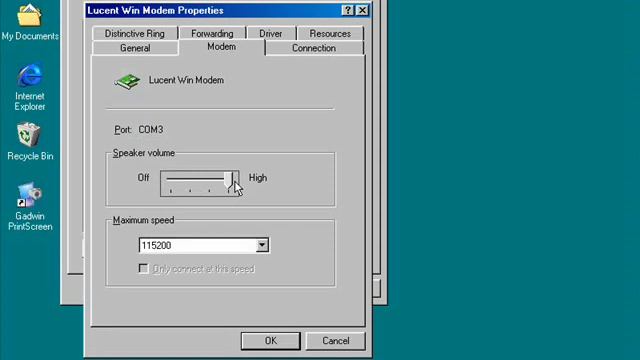
Task: Click the 'Lucent Win Modem' device name text
Action: [186, 80]
